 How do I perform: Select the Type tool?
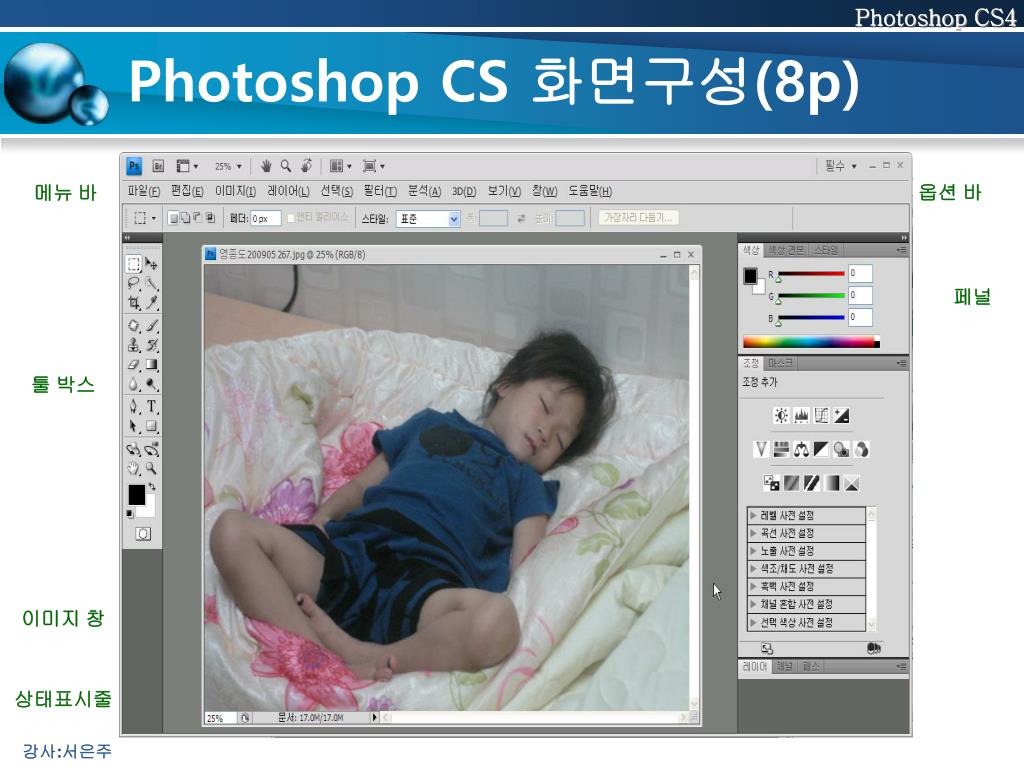[x=152, y=406]
